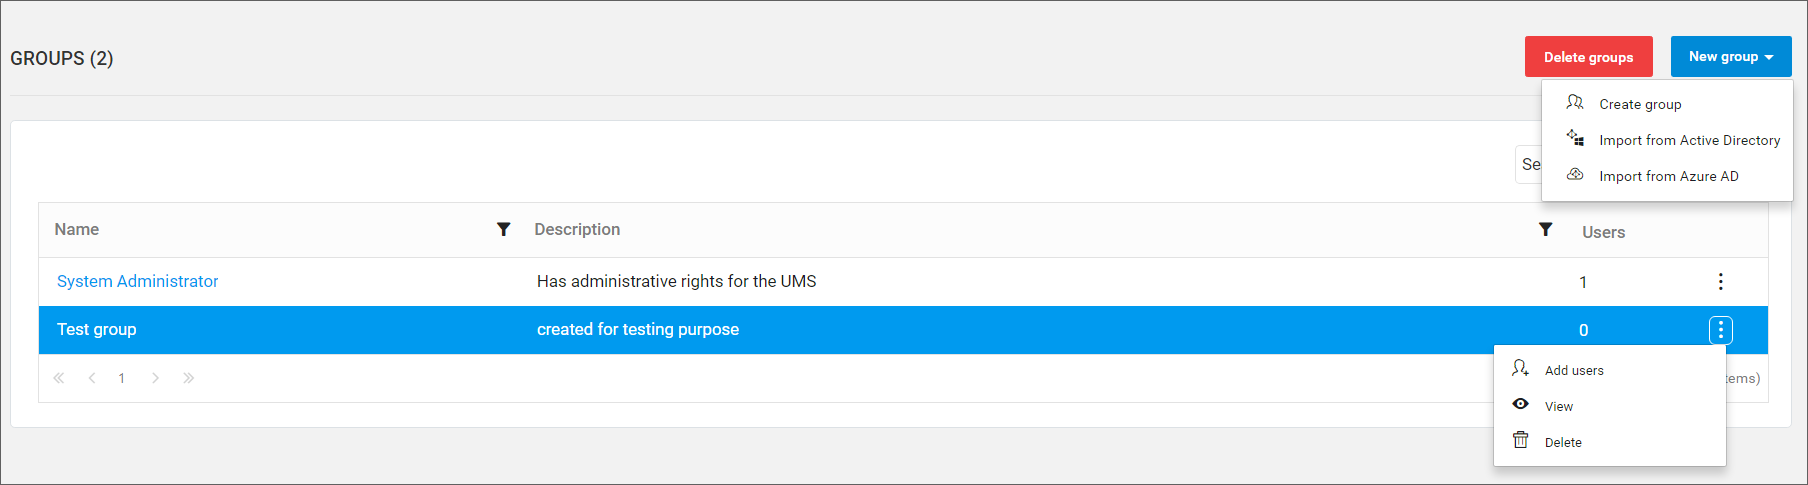Click the Create group icon
Screen dimensions: 1808x485
click(1575, 103)
